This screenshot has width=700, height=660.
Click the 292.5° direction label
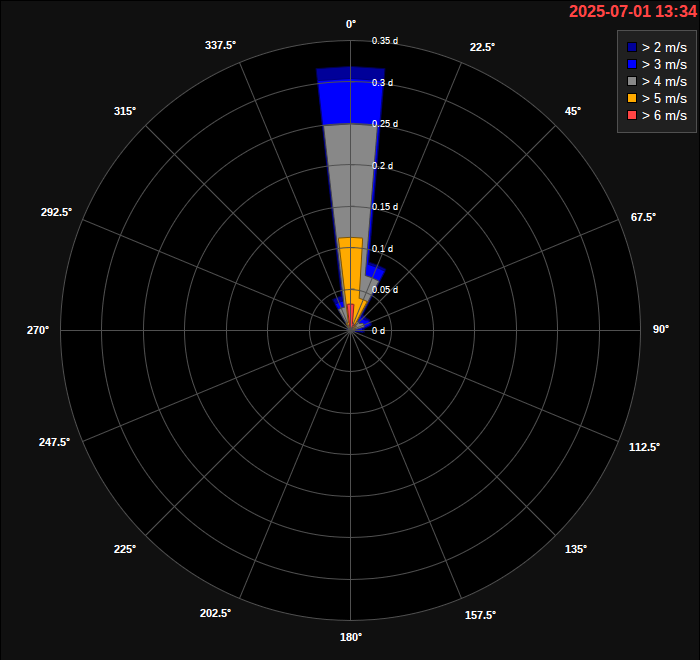click(x=56, y=212)
